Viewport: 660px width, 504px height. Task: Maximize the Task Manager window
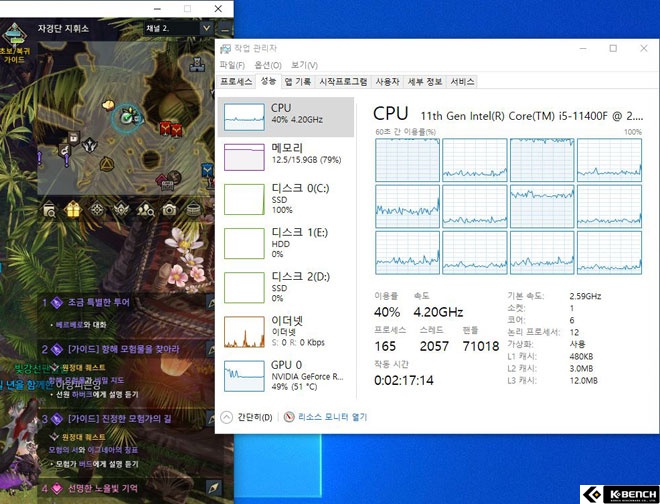point(613,48)
